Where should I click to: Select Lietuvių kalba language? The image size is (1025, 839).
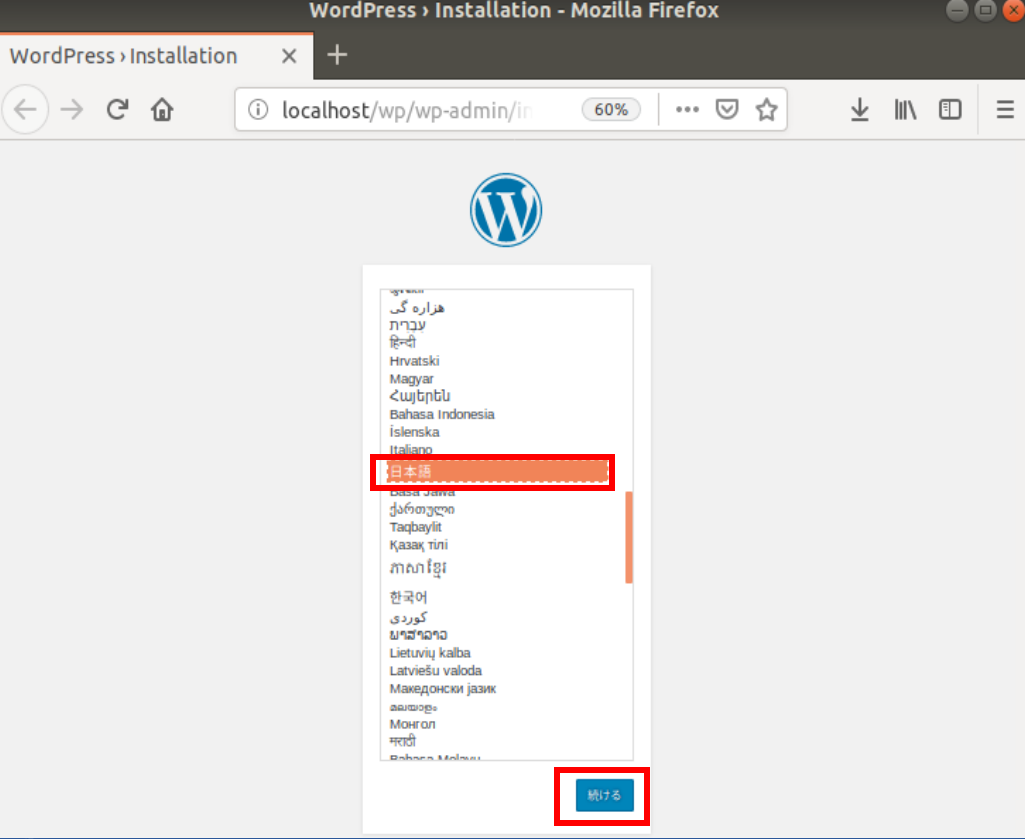429,653
